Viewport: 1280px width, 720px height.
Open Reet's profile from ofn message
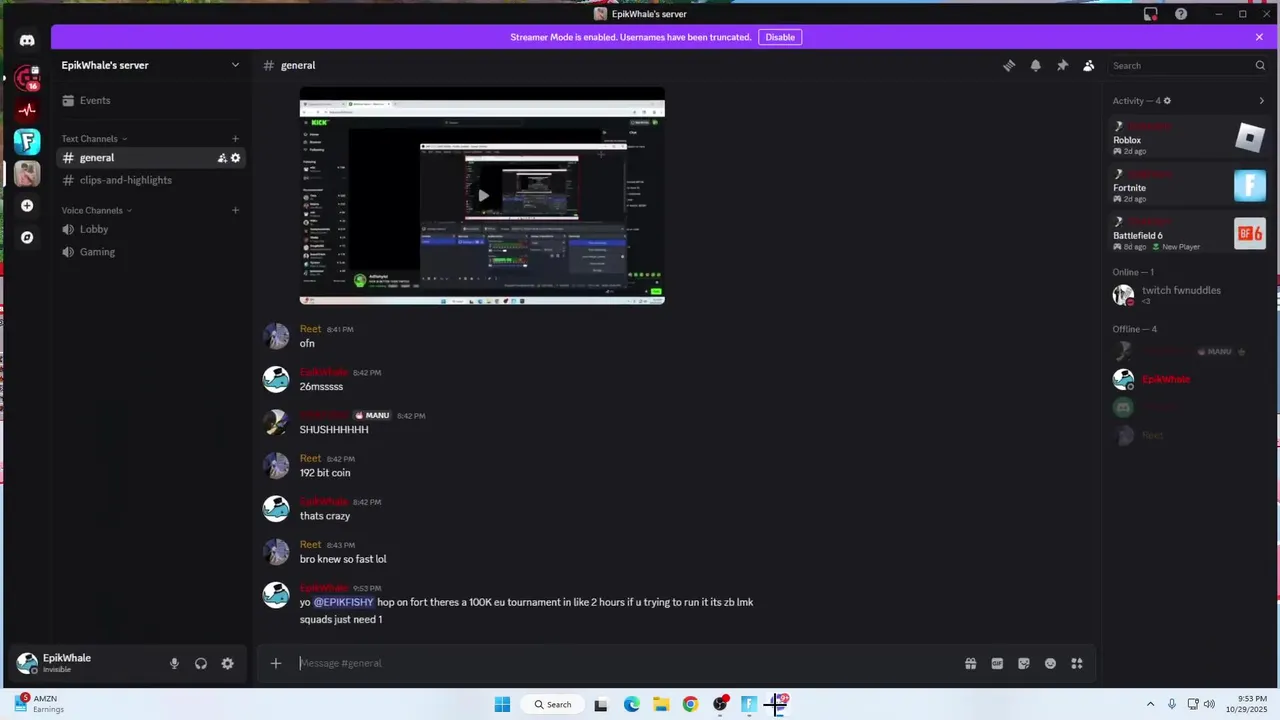tap(310, 329)
